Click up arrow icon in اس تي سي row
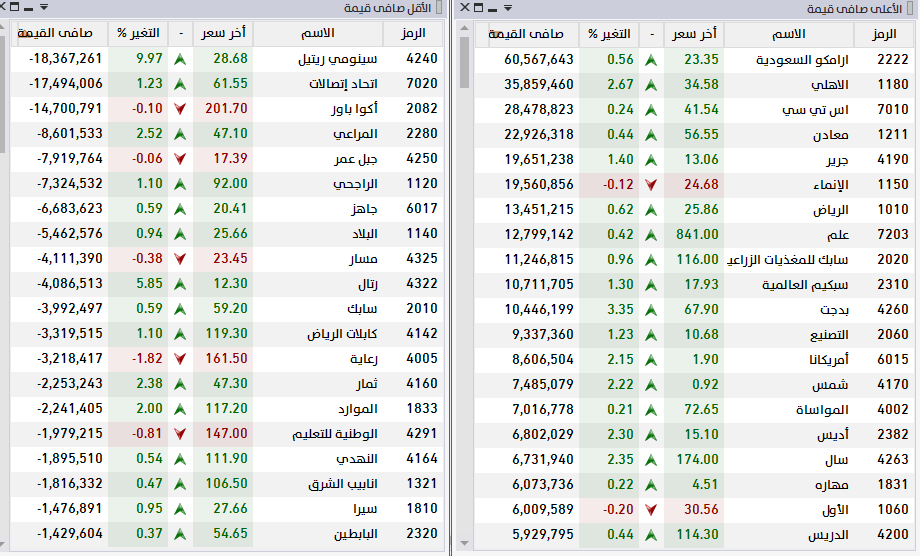 pyautogui.click(x=651, y=110)
